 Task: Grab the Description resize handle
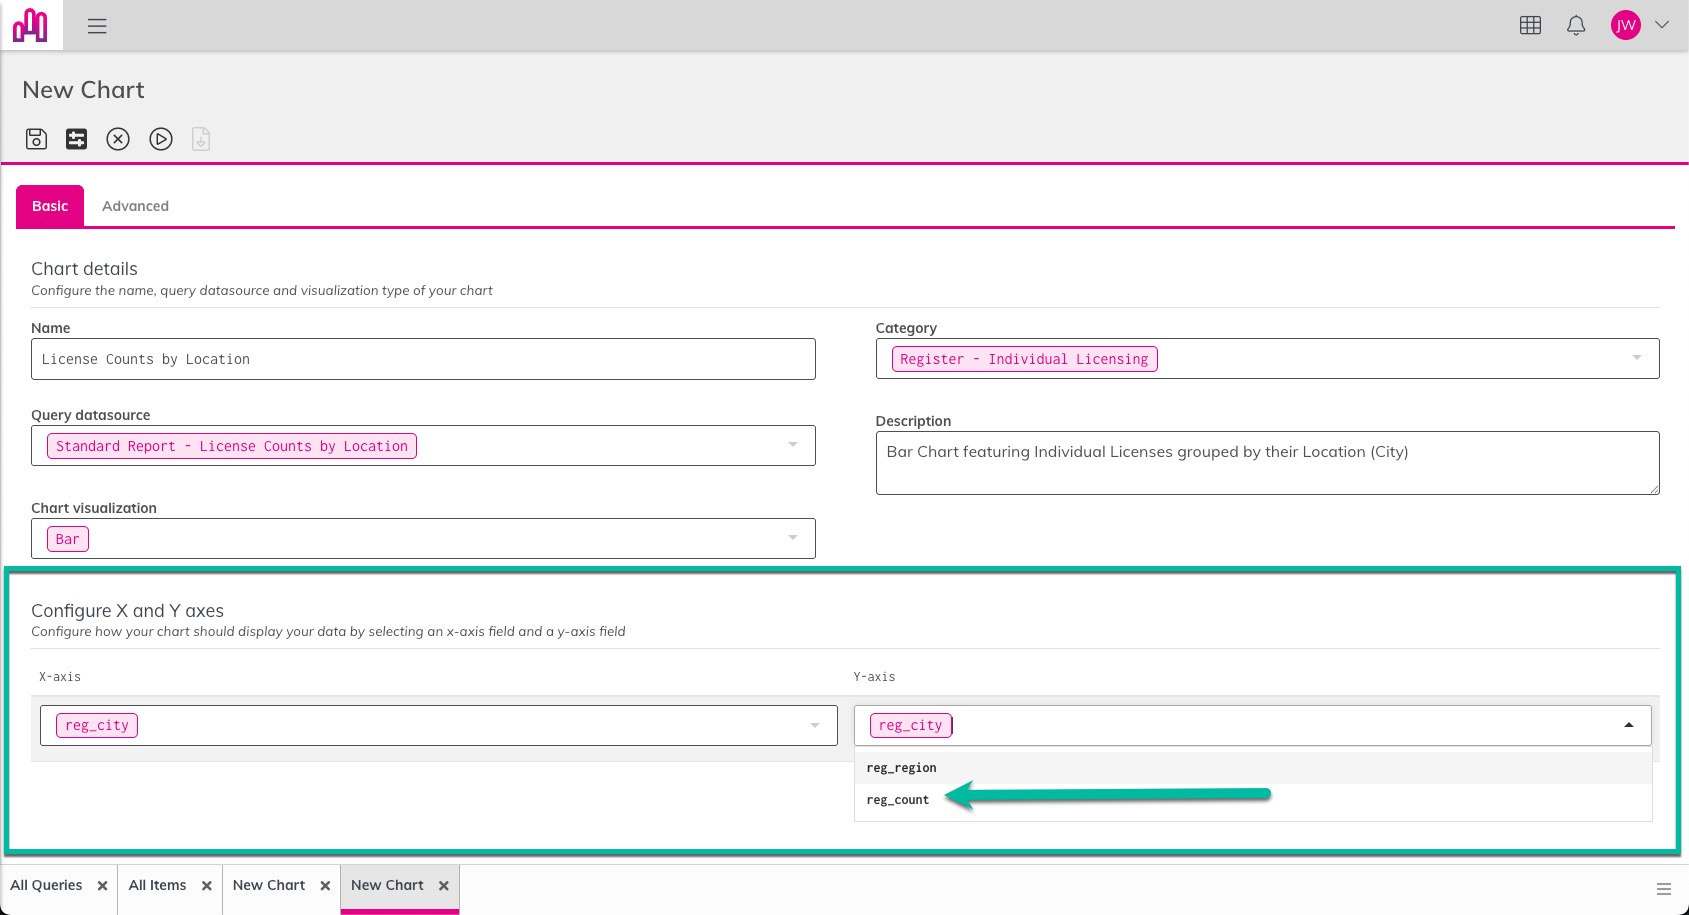coord(1654,489)
